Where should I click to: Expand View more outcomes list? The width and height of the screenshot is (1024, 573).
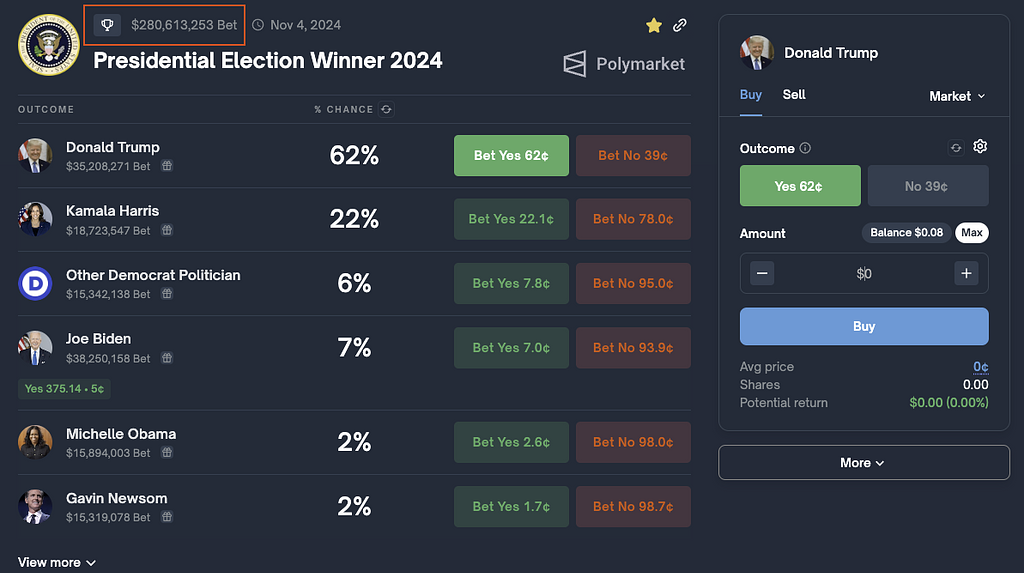57,562
